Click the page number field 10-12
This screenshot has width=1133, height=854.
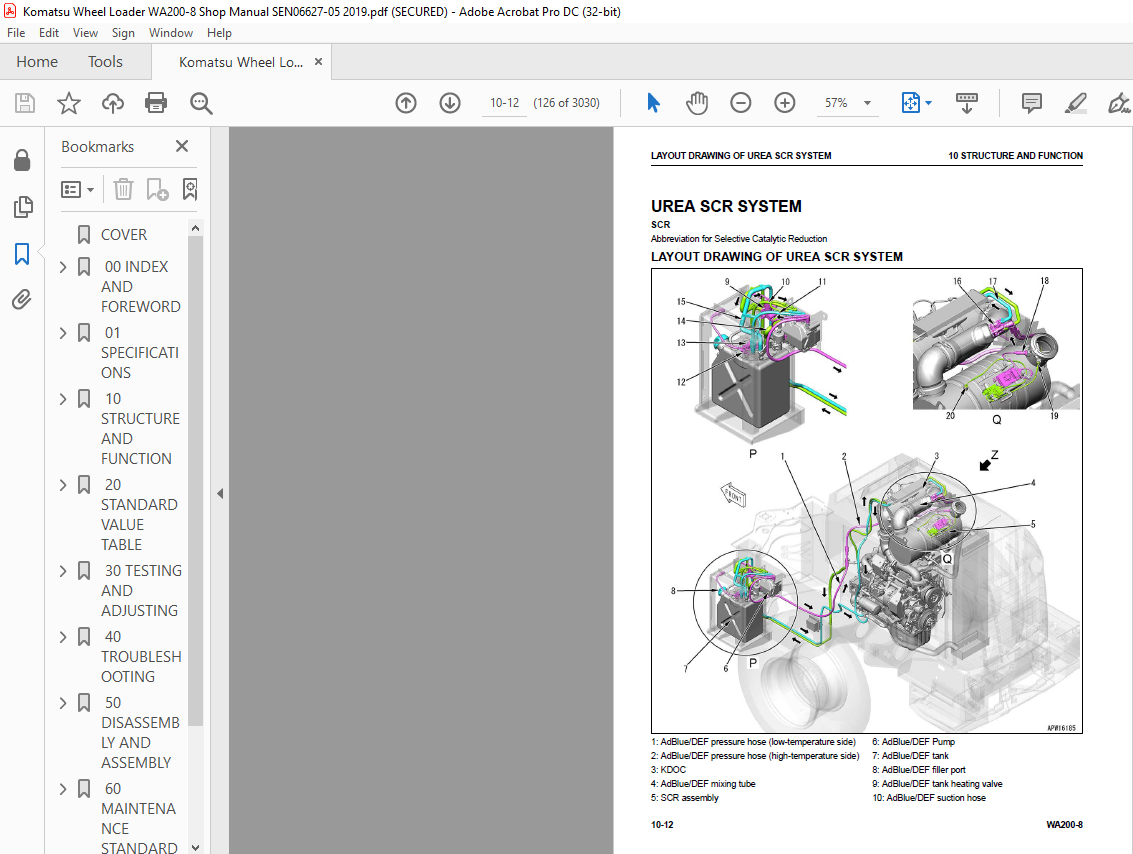pos(504,103)
